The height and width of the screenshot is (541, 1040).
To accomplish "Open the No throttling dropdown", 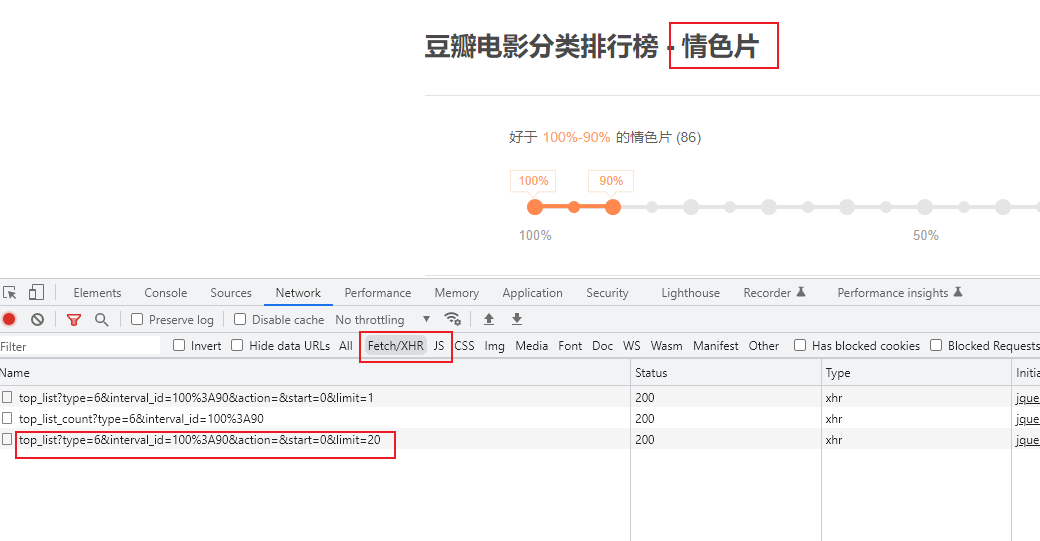I will pyautogui.click(x=383, y=320).
